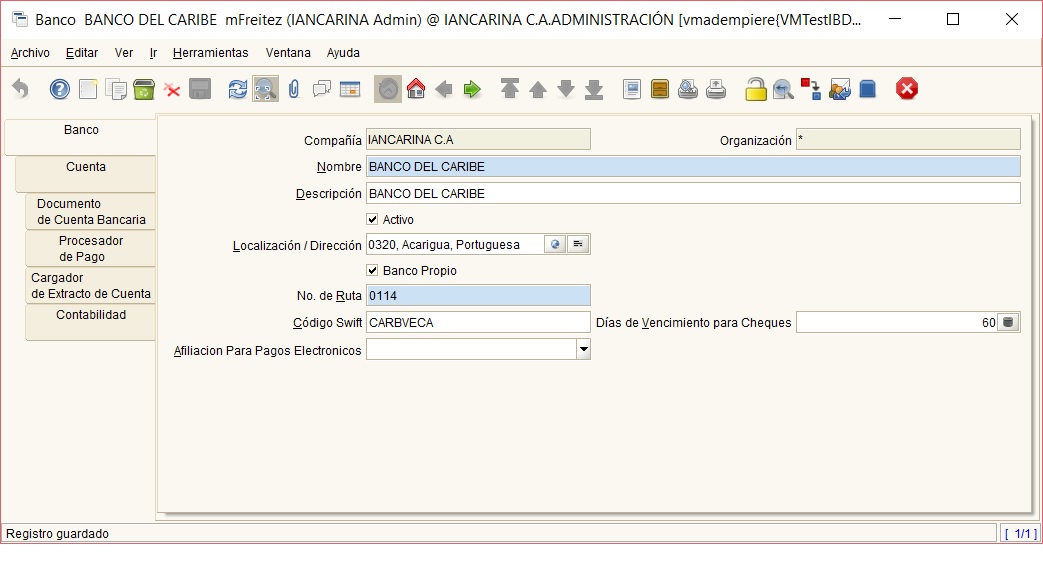Jump to first record arrow icon
The height and width of the screenshot is (570, 1043).
[510, 88]
